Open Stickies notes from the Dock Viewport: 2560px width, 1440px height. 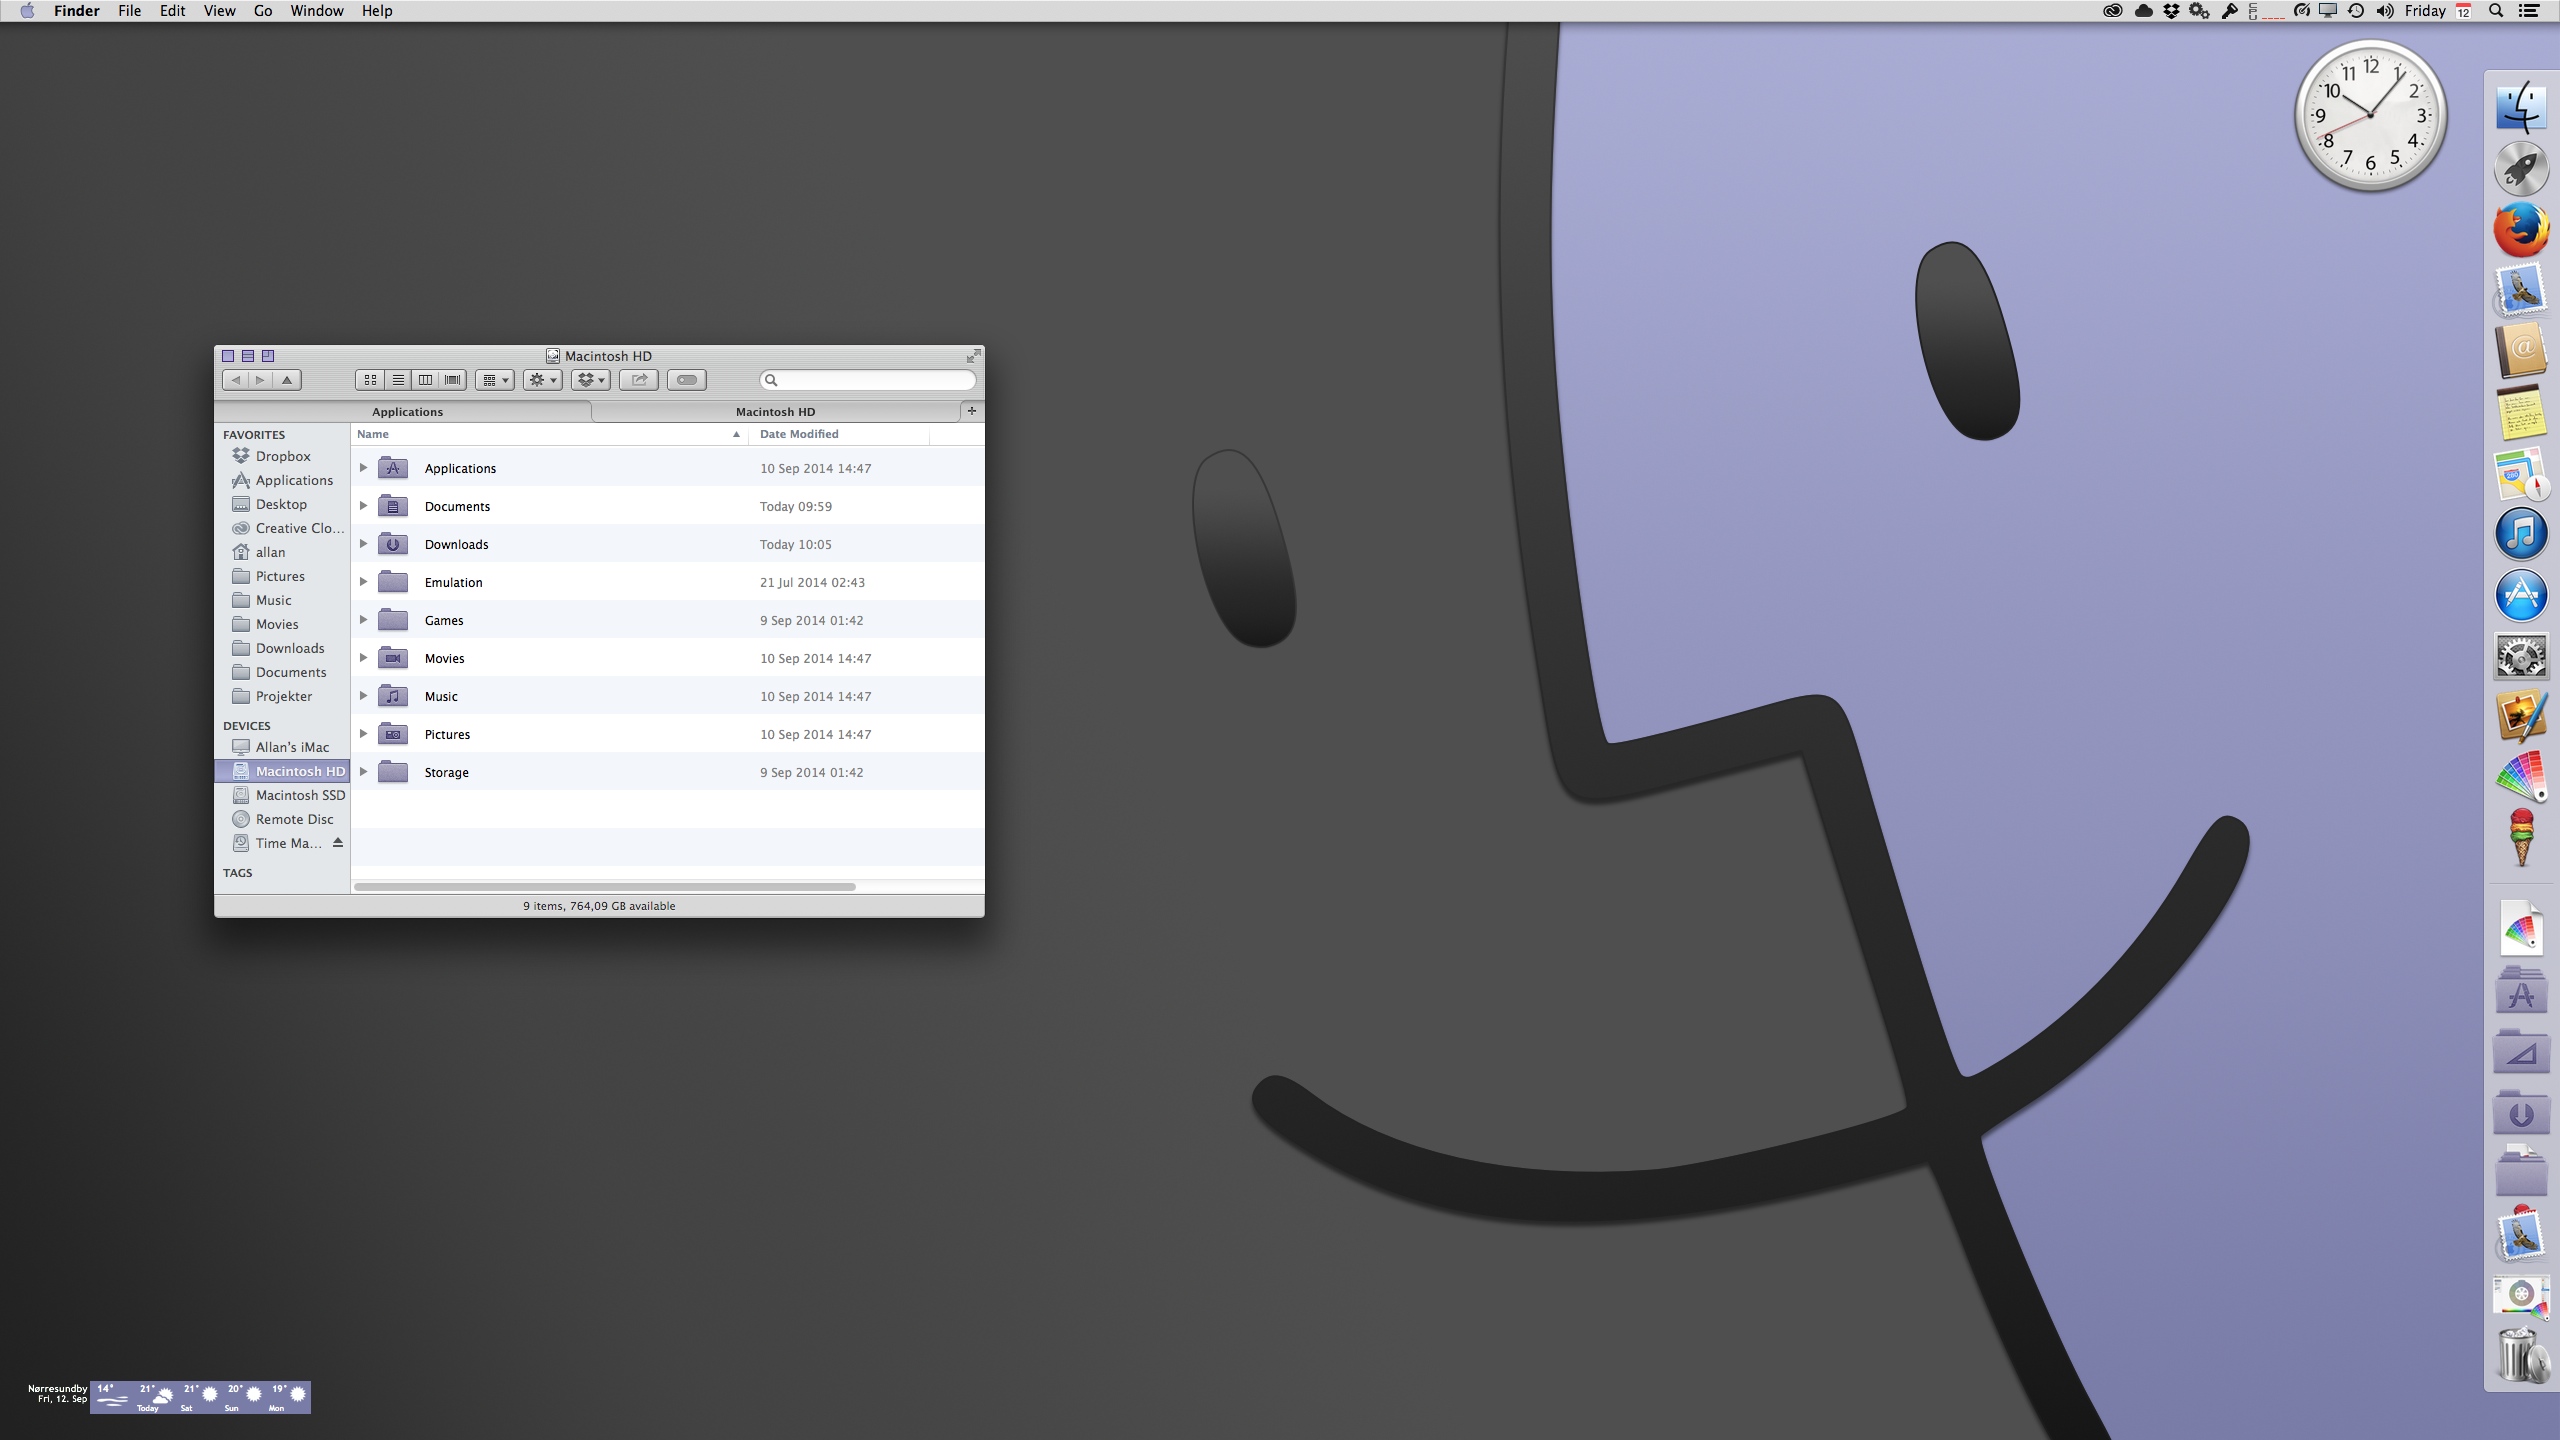(2521, 412)
